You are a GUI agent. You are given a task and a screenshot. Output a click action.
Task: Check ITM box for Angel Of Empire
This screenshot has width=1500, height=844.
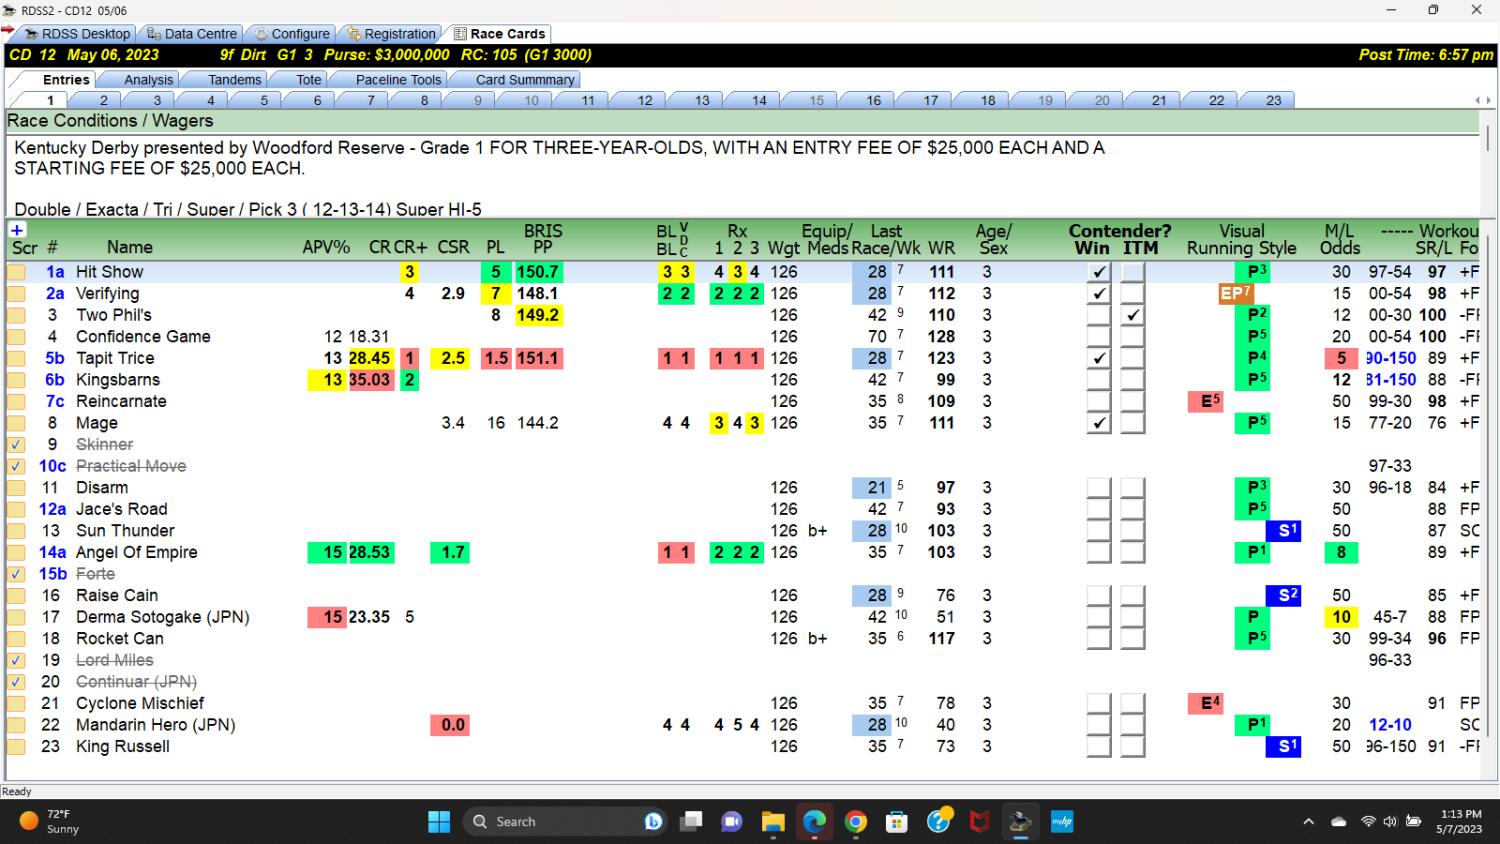(x=1132, y=552)
